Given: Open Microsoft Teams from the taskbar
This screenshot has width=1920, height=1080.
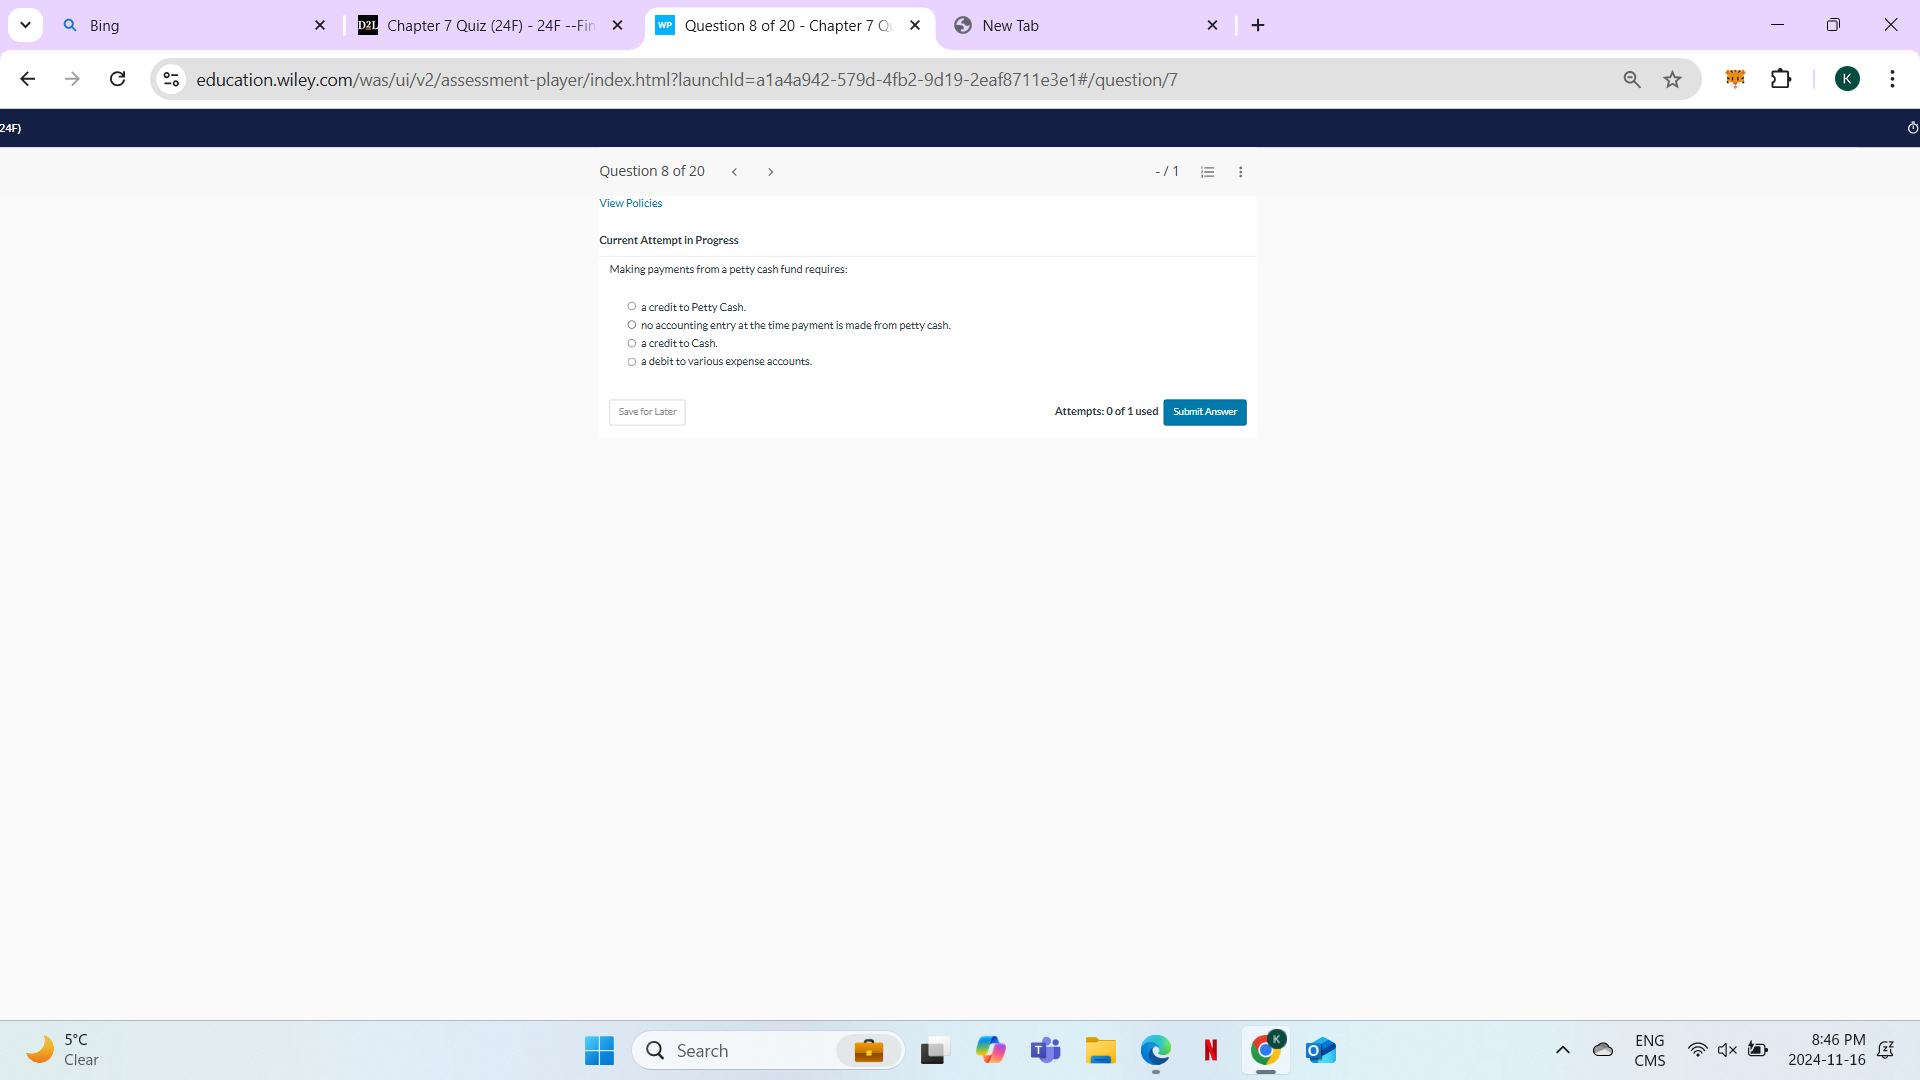Looking at the screenshot, I should [x=1046, y=1050].
